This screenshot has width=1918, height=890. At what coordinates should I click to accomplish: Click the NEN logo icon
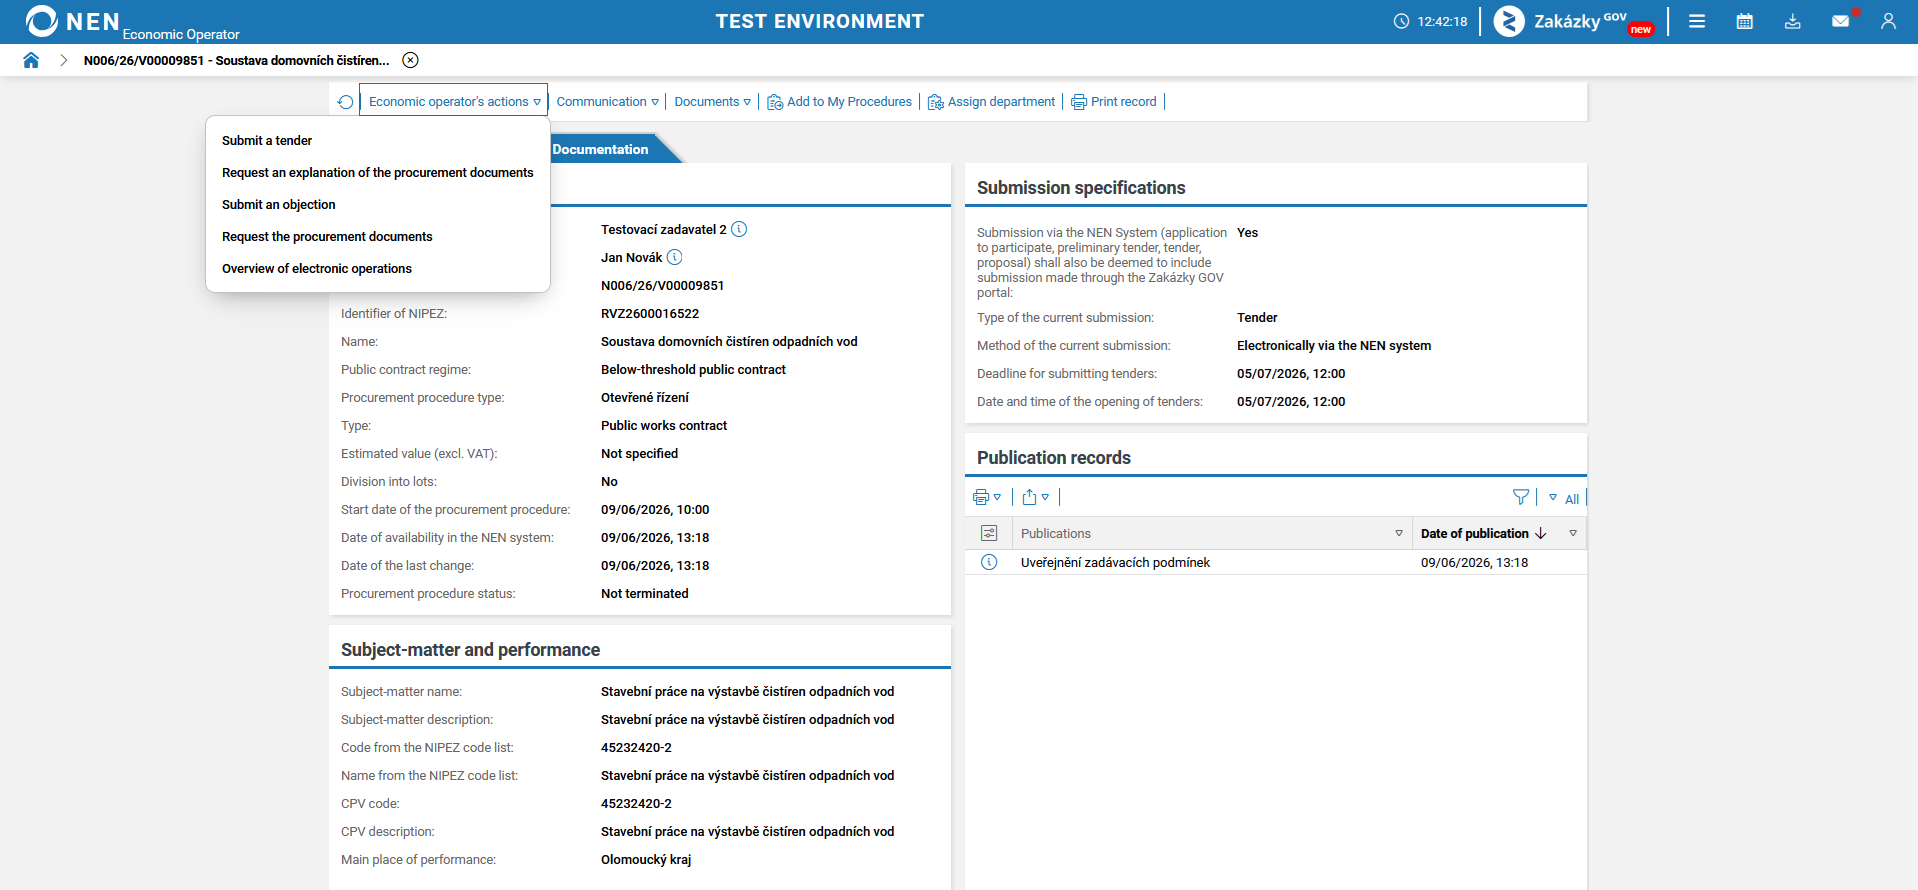click(x=42, y=21)
